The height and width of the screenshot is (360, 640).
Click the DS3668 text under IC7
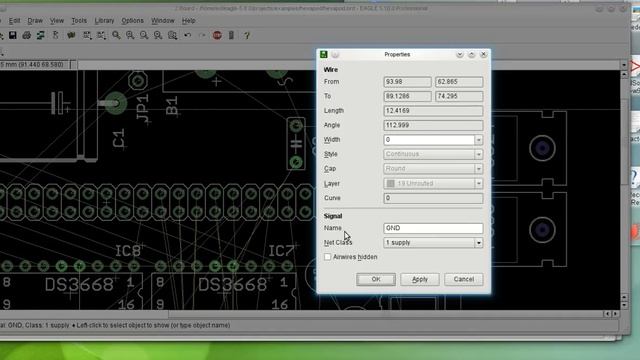pyautogui.click(x=232, y=284)
